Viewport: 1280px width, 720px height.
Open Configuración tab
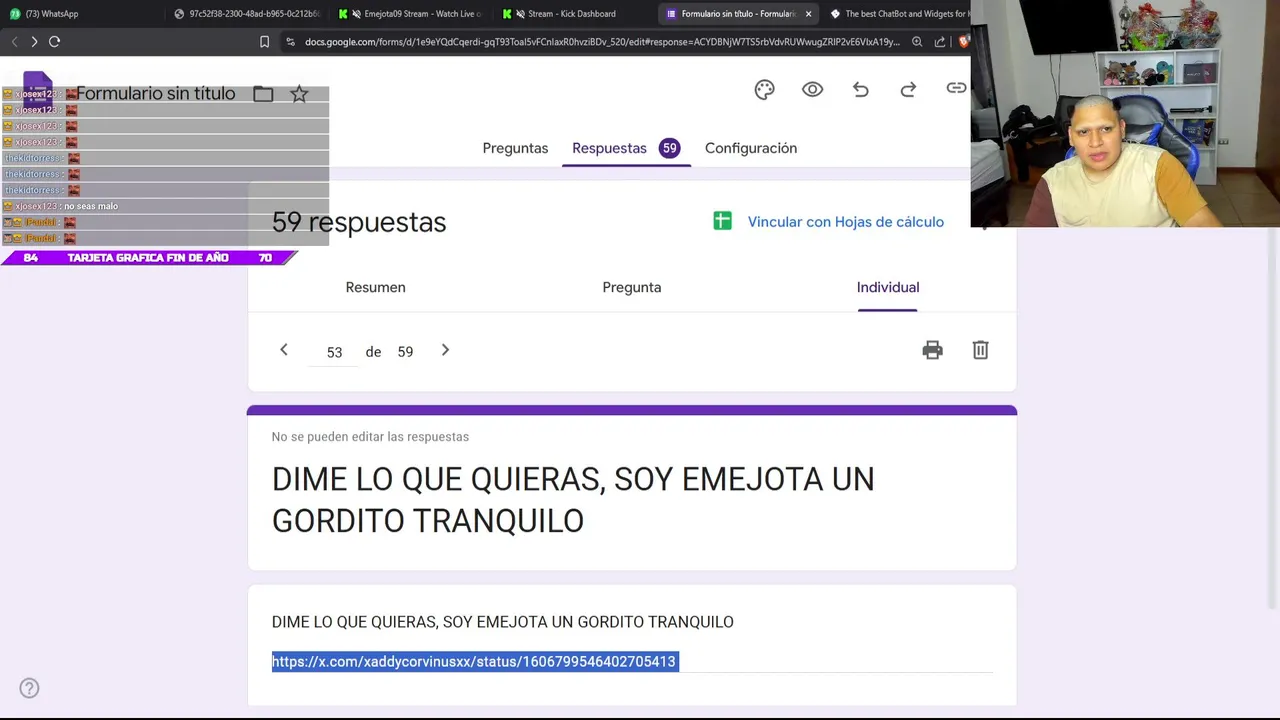[751, 148]
